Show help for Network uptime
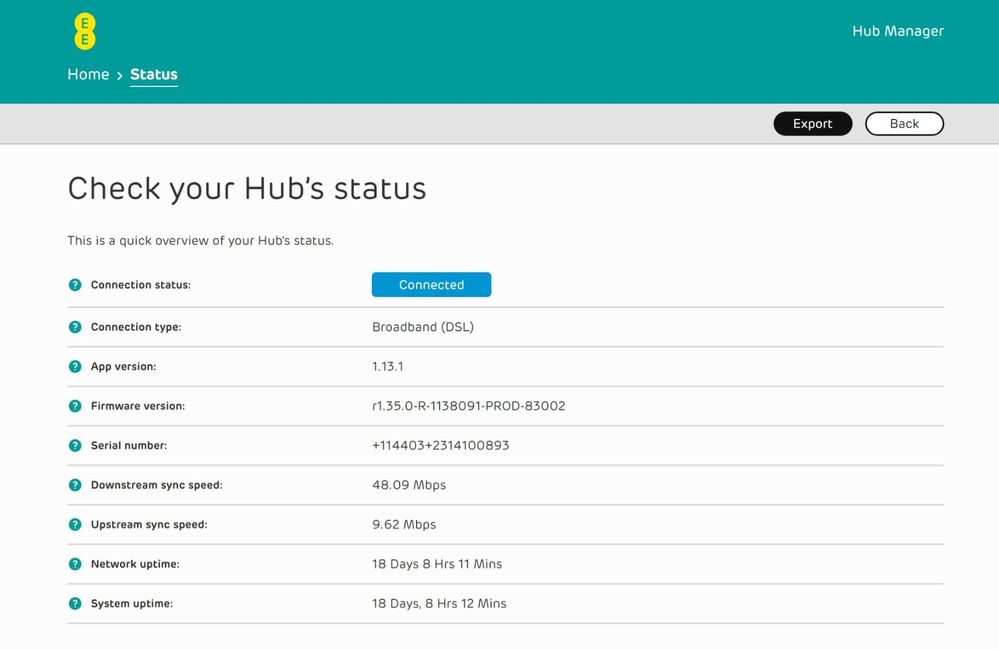 (75, 564)
